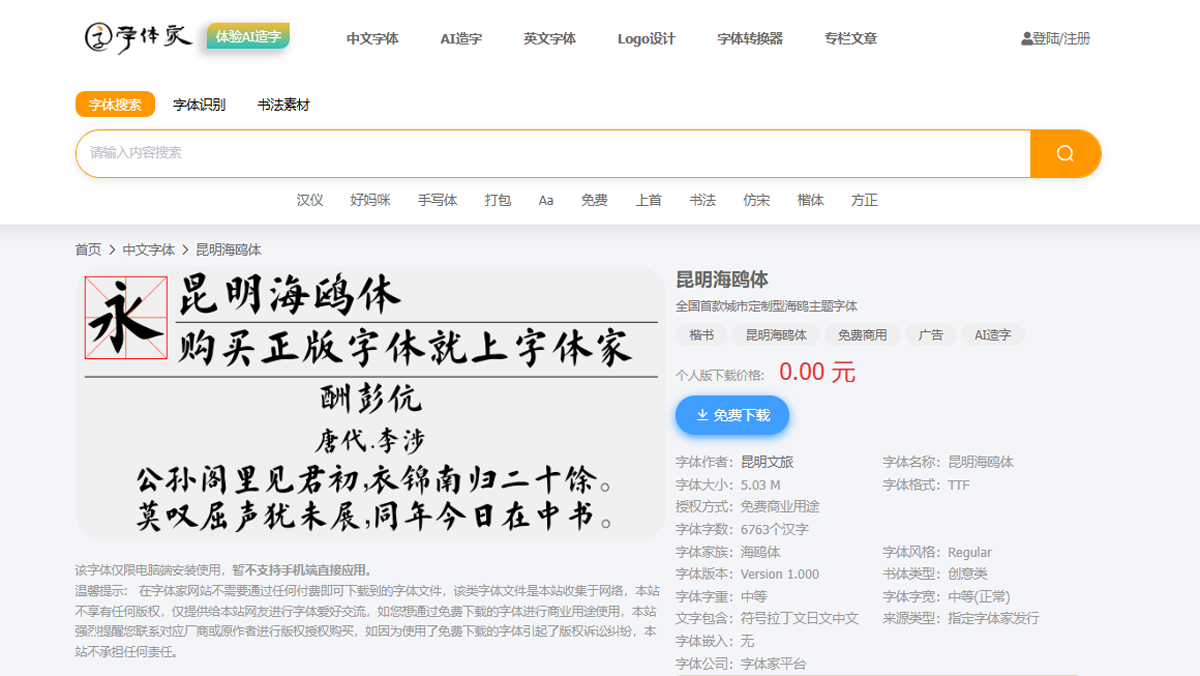The height and width of the screenshot is (676, 1200).
Task: Click 中文字体 in the breadcrumb
Action: [x=149, y=250]
